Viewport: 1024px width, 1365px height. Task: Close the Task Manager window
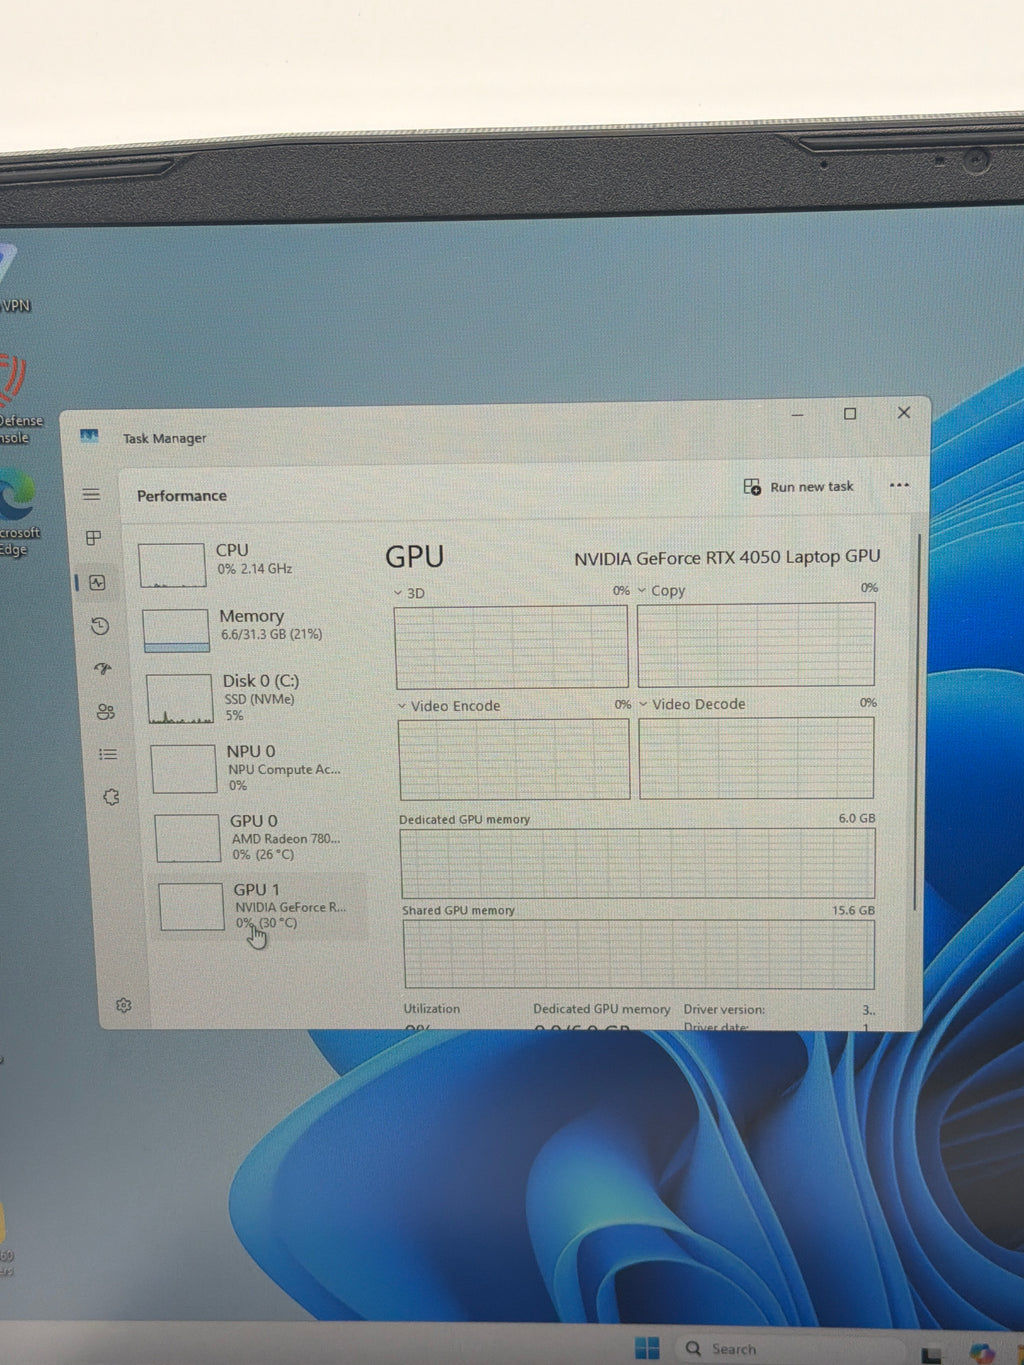tap(904, 412)
